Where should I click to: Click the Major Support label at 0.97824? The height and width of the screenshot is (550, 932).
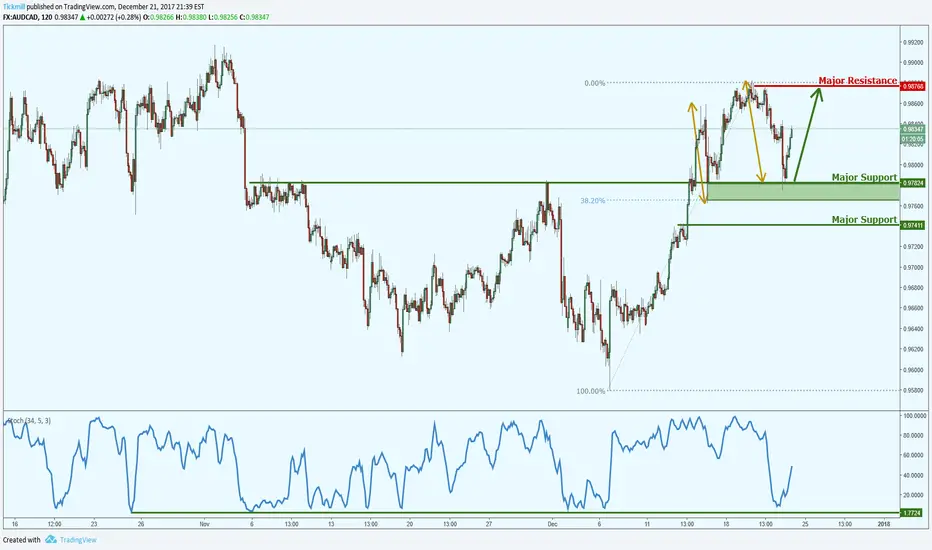[x=864, y=177]
